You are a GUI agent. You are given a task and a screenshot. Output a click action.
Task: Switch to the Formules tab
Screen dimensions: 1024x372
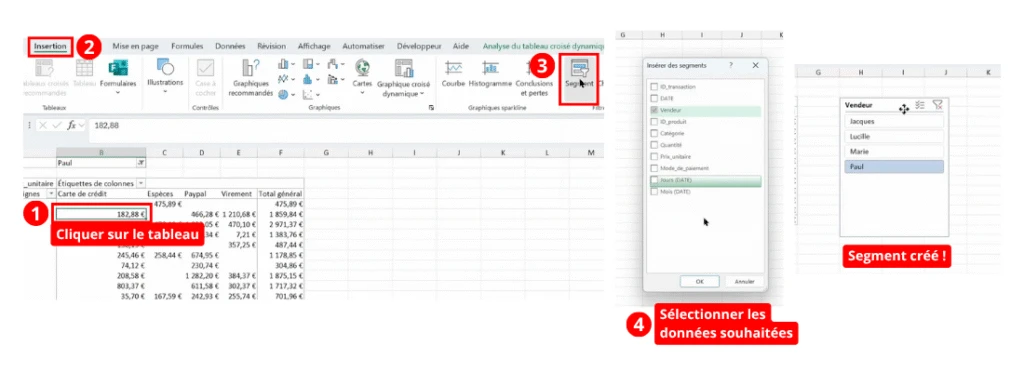pyautogui.click(x=187, y=46)
